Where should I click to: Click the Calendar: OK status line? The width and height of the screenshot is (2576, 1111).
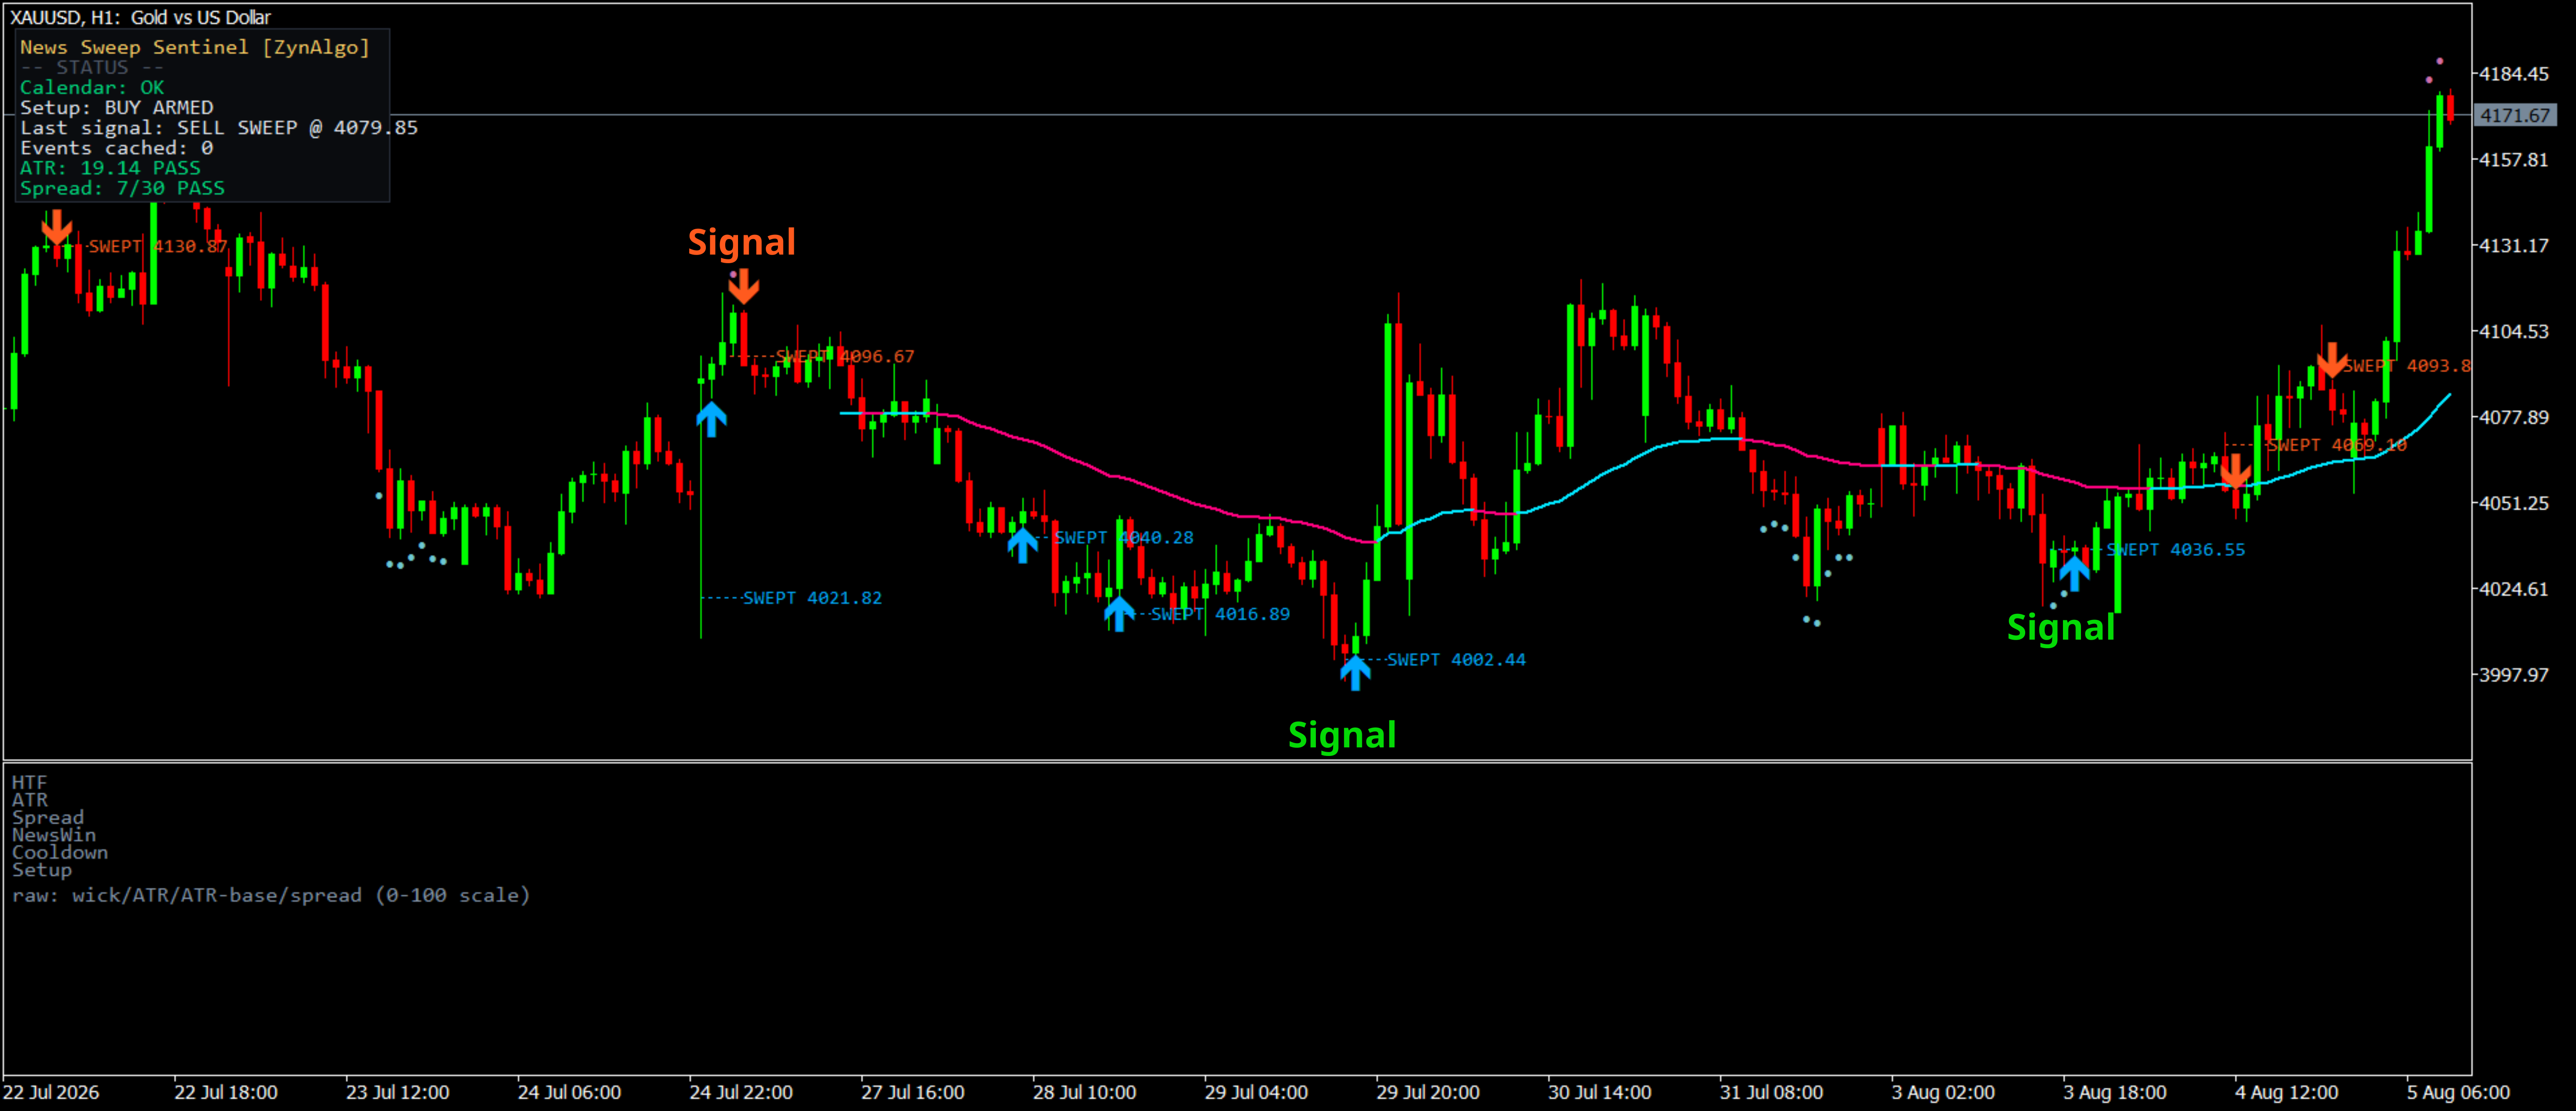click(92, 87)
